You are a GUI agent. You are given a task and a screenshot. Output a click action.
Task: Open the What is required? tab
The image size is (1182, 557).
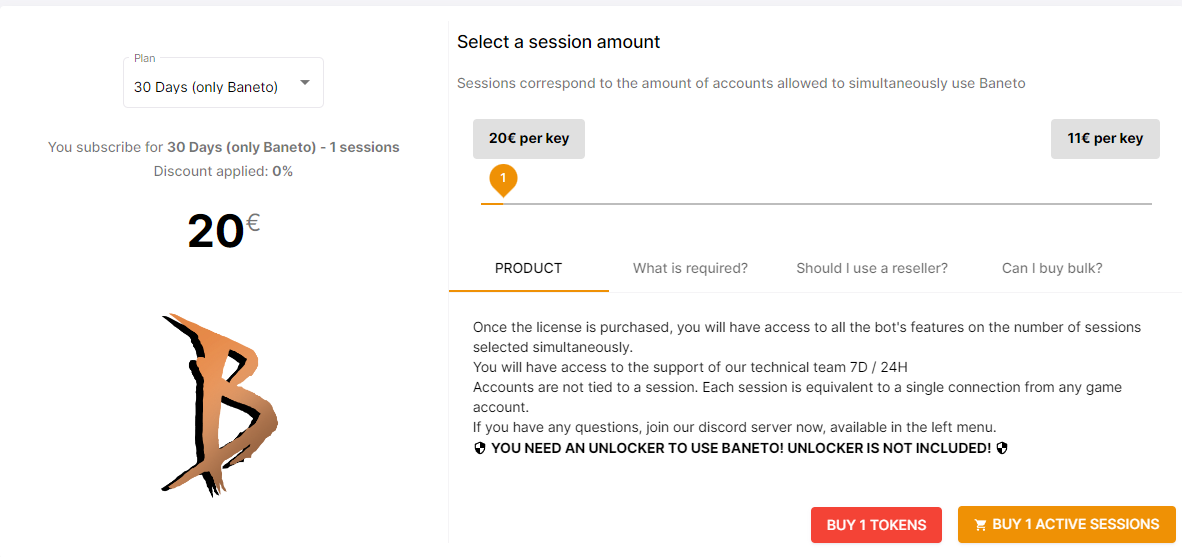click(691, 268)
